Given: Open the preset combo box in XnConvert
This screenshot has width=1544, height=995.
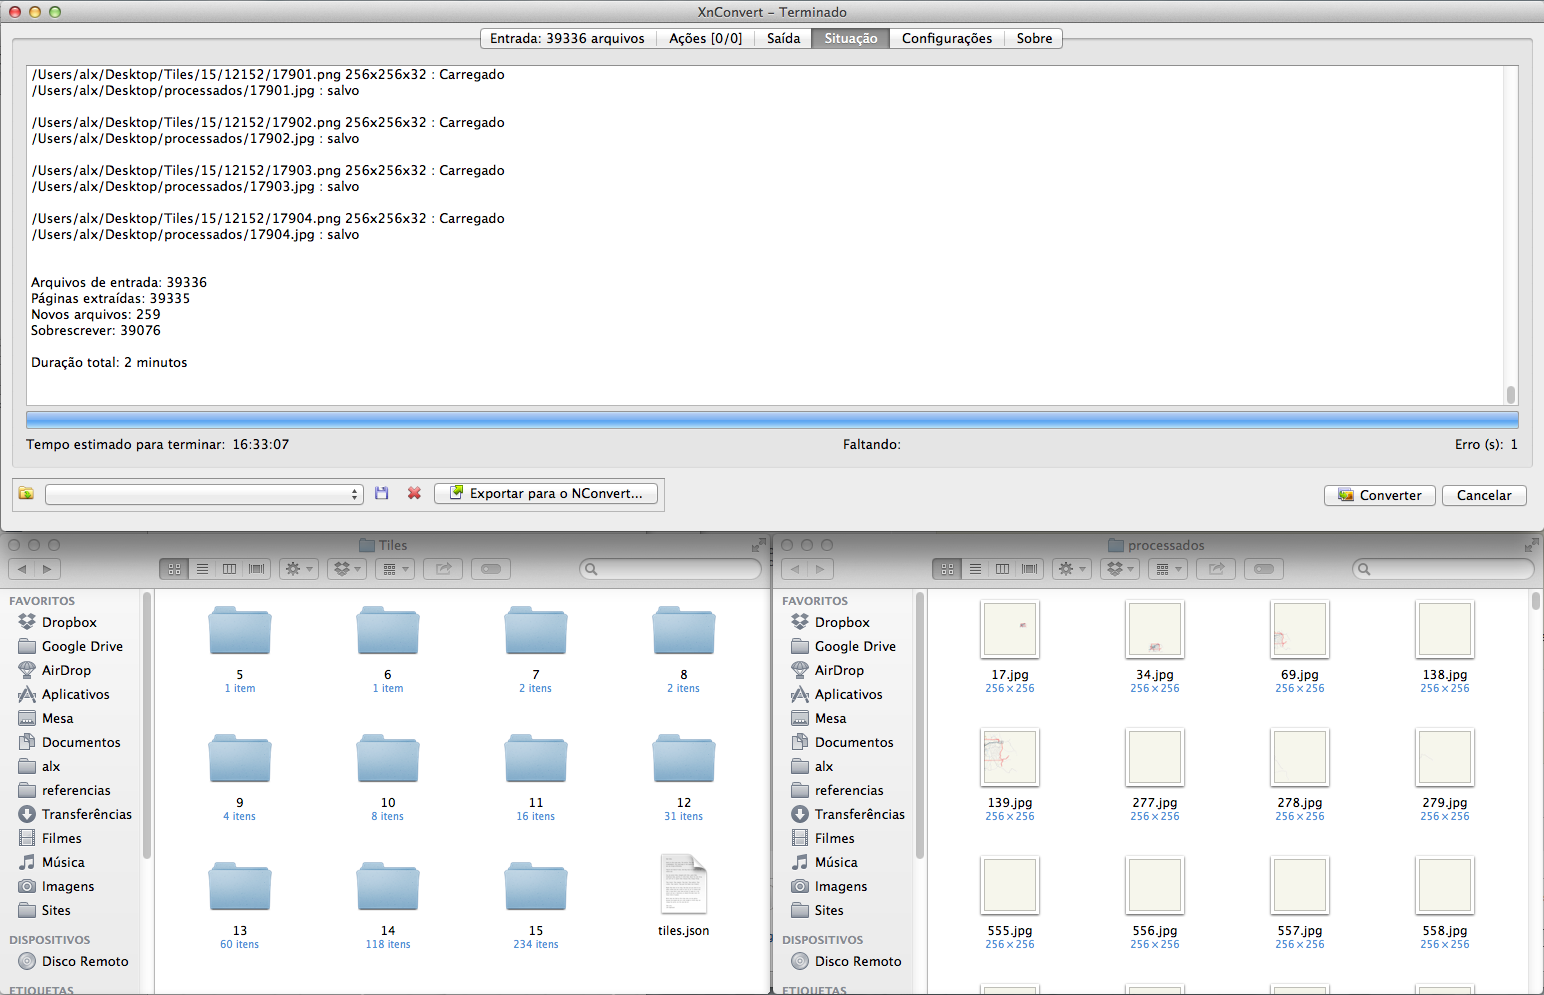Looking at the screenshot, I should tap(203, 494).
